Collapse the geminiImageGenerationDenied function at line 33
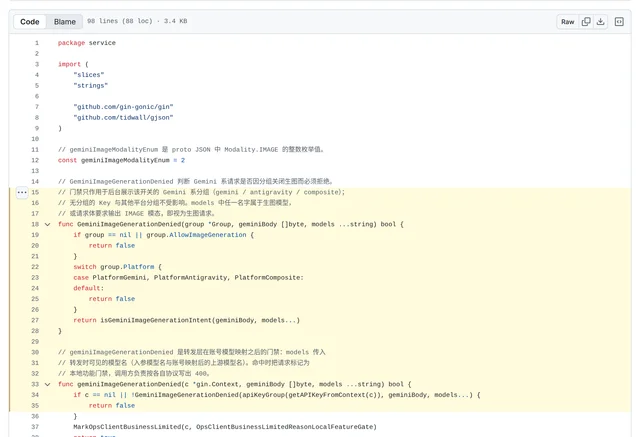The image size is (640, 437). point(48,384)
